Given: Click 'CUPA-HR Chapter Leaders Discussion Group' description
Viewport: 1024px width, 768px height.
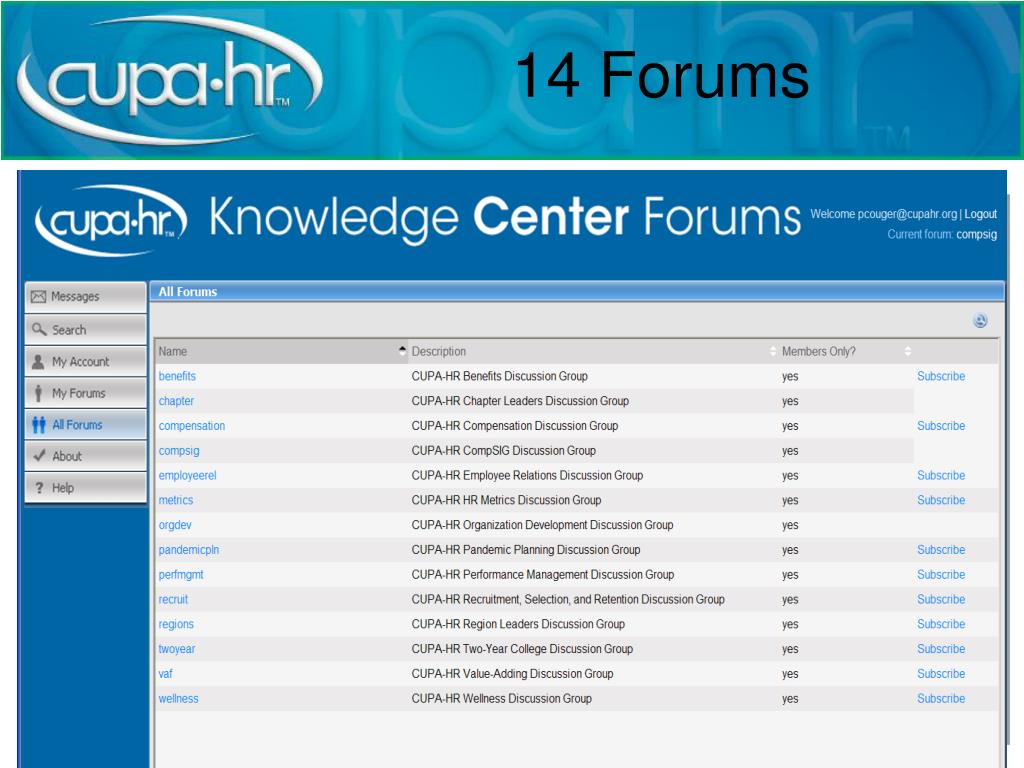Looking at the screenshot, I should (520, 401).
